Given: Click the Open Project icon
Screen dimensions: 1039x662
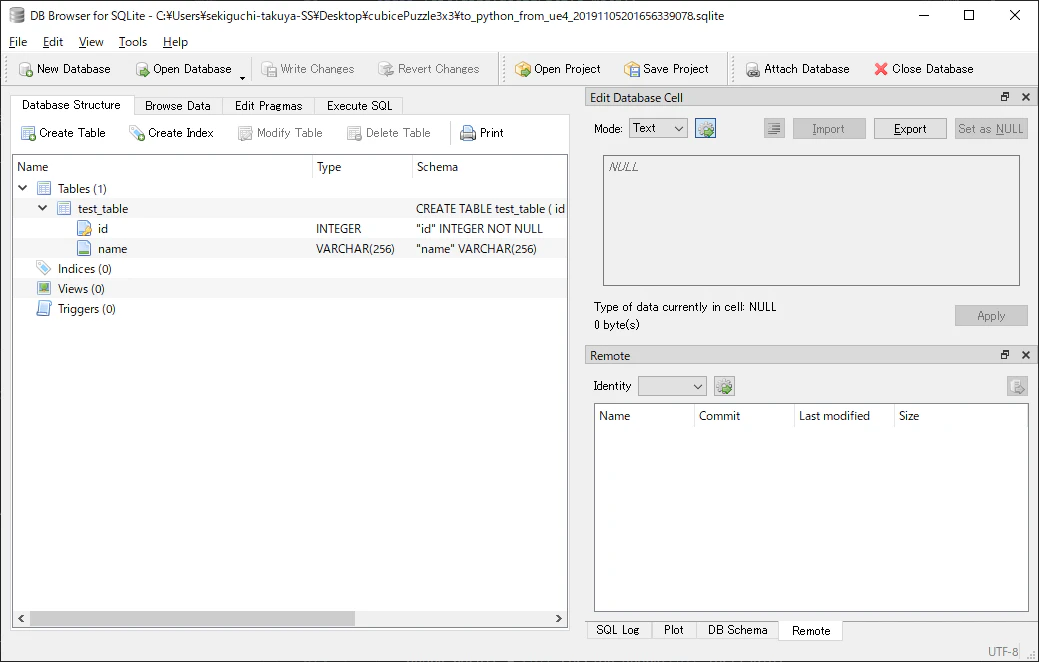Looking at the screenshot, I should coord(523,69).
